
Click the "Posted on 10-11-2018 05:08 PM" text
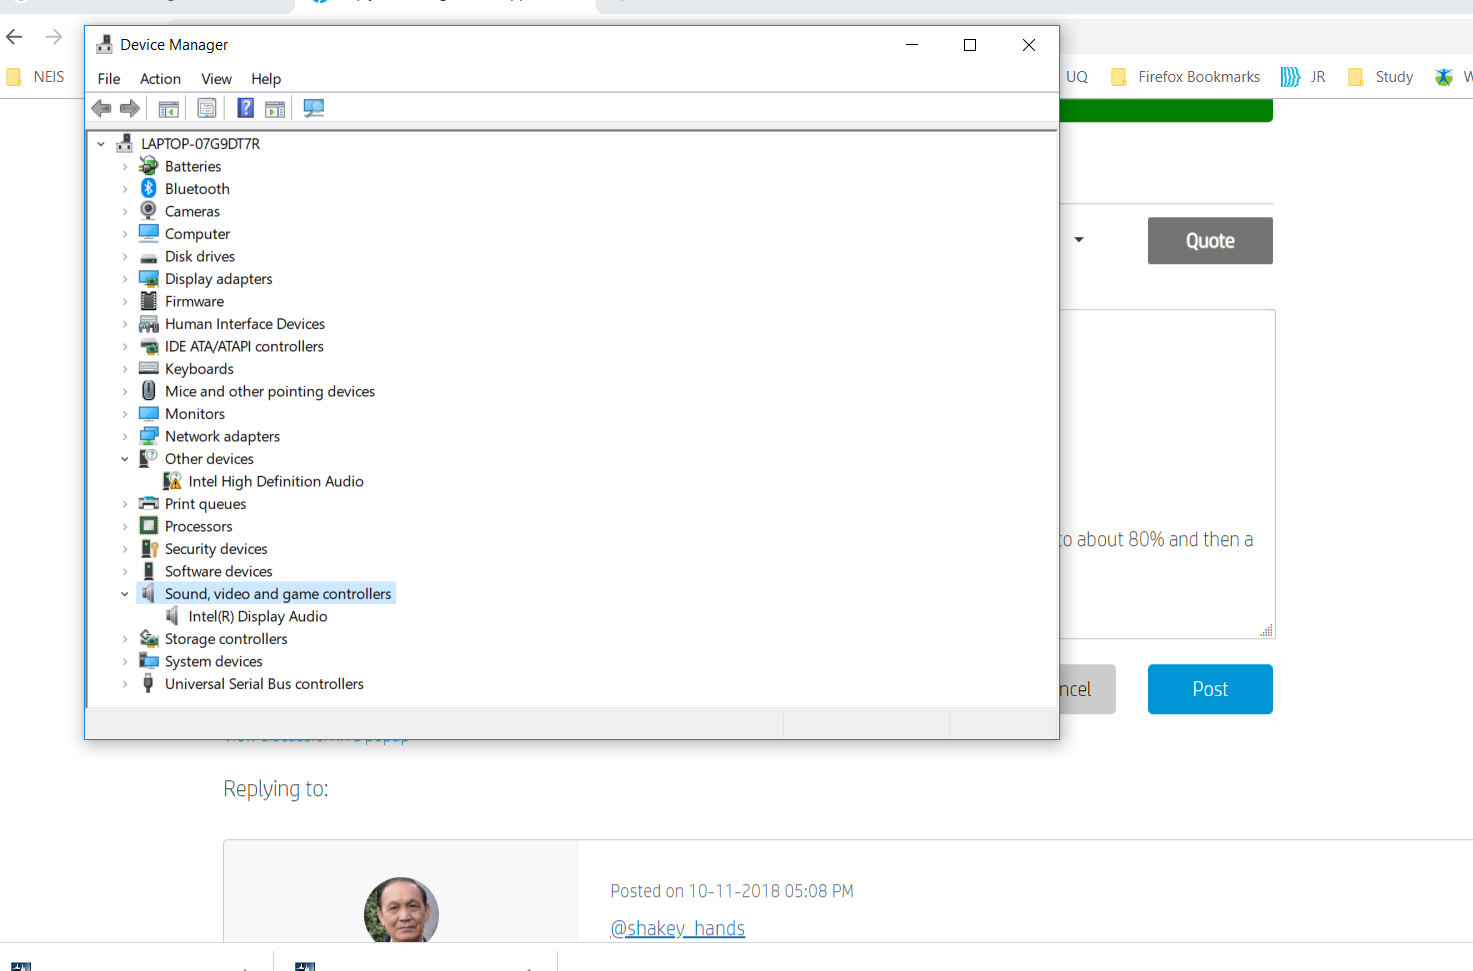[732, 891]
